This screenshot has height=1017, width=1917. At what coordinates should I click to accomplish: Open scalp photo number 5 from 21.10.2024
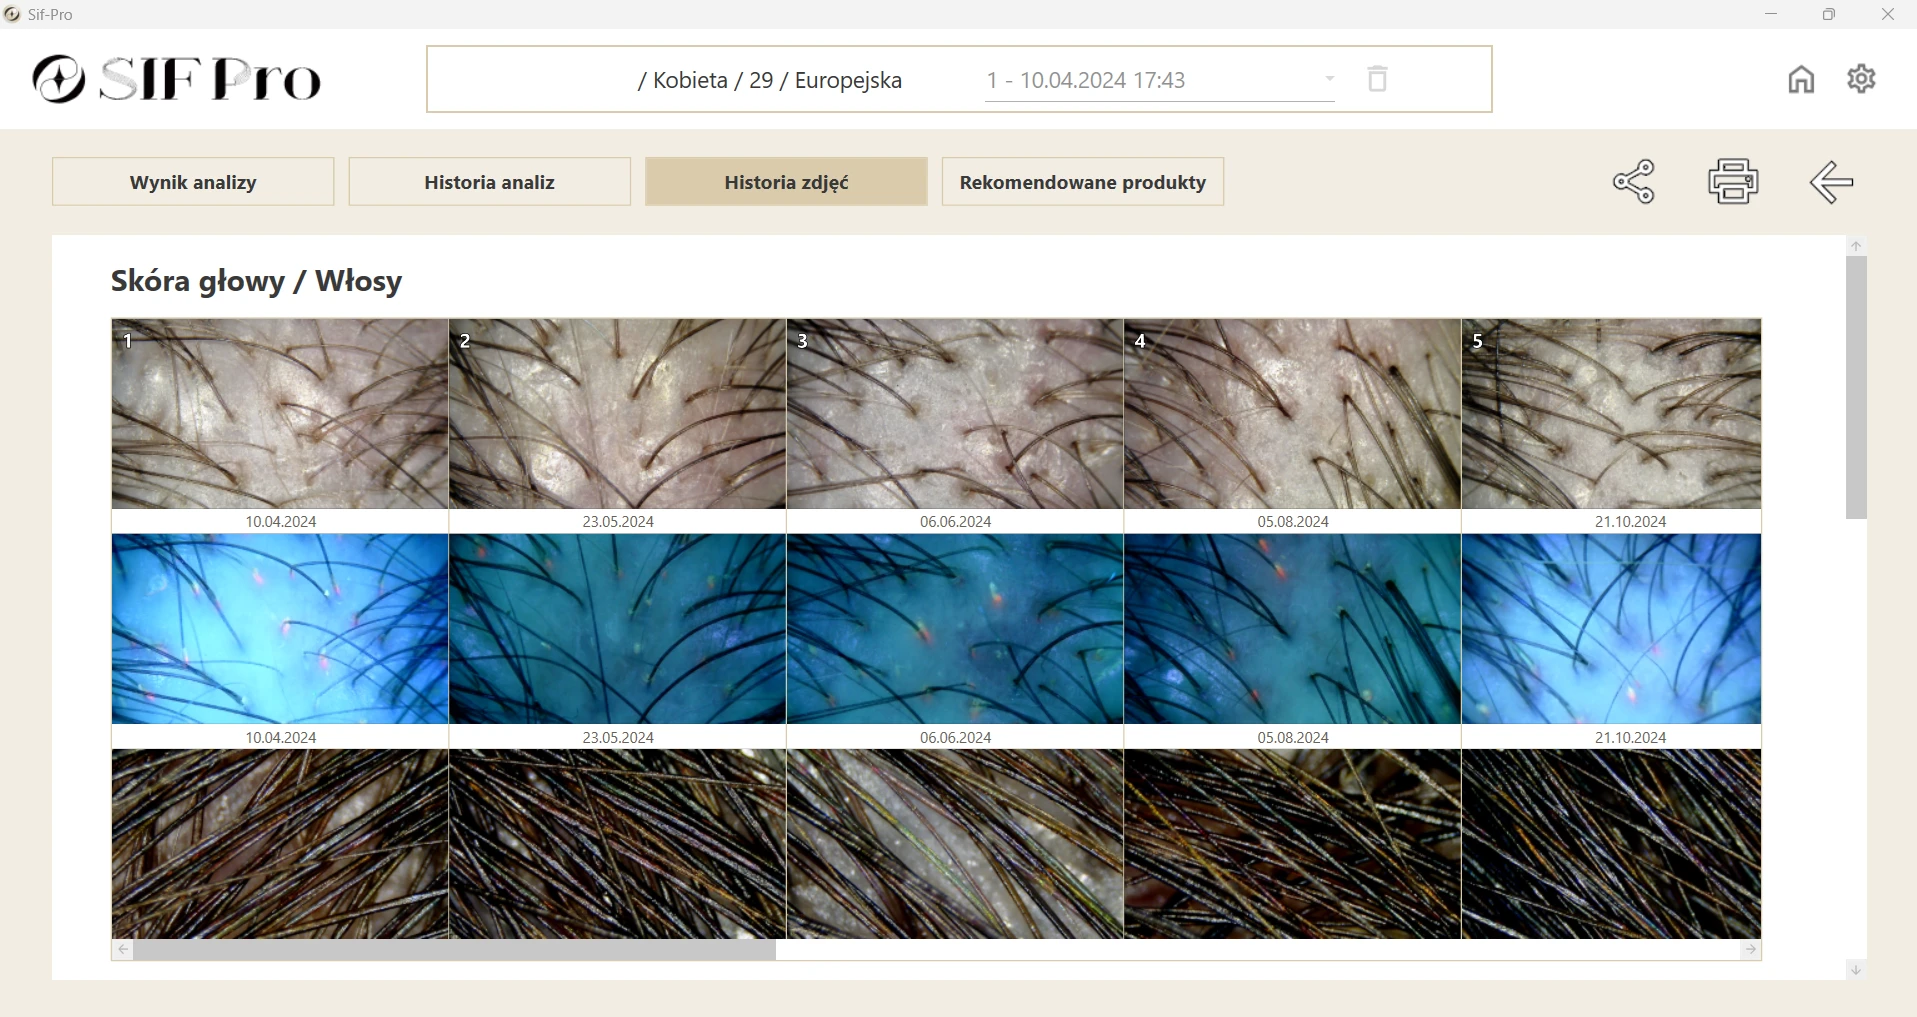click(1611, 414)
